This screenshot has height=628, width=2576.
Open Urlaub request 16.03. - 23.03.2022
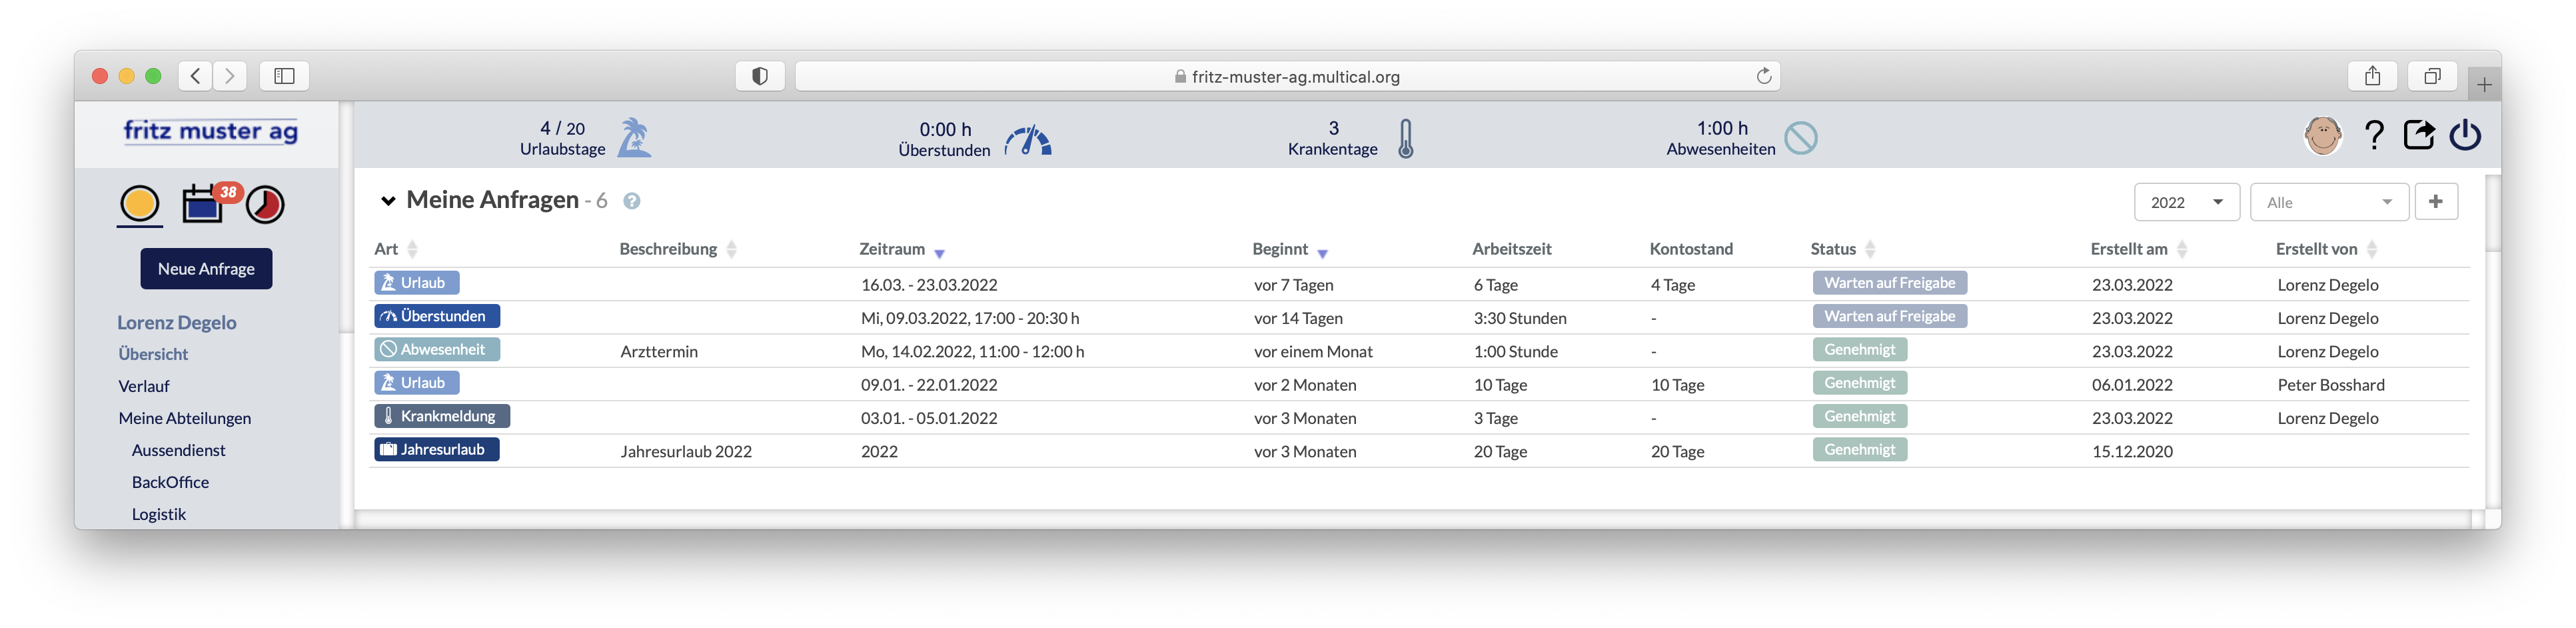coord(417,283)
